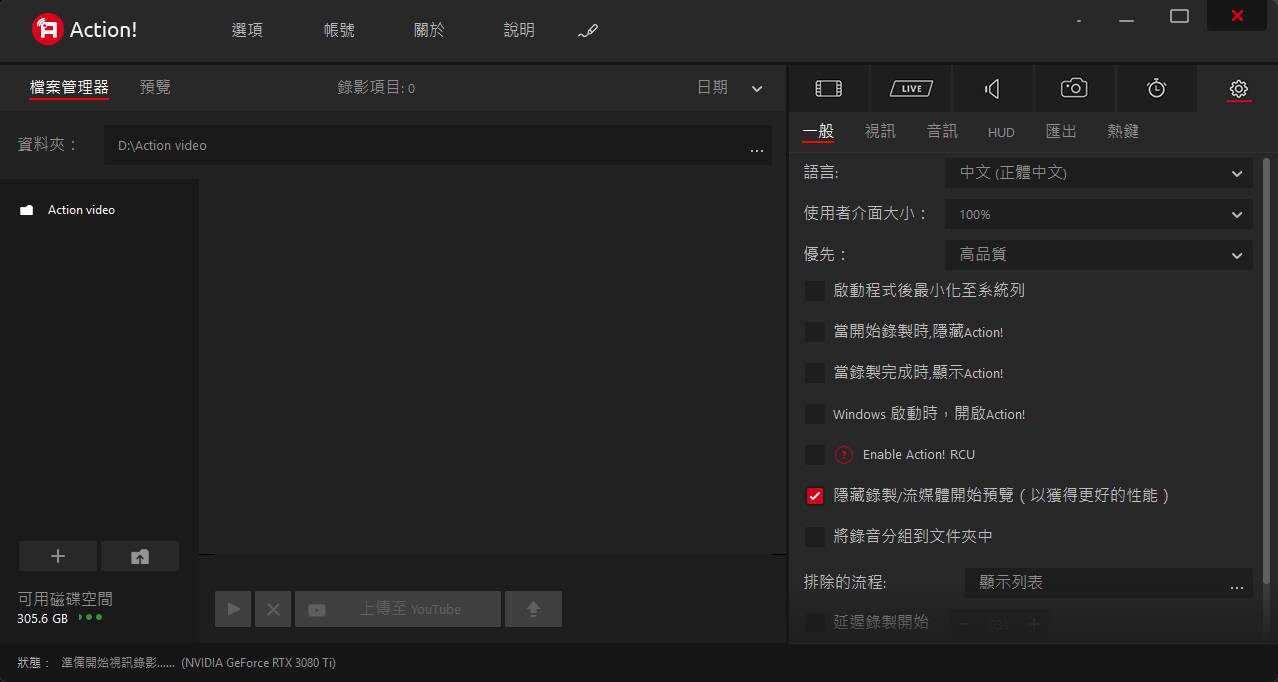Click the 錄影項目: 0 count text

pos(376,88)
